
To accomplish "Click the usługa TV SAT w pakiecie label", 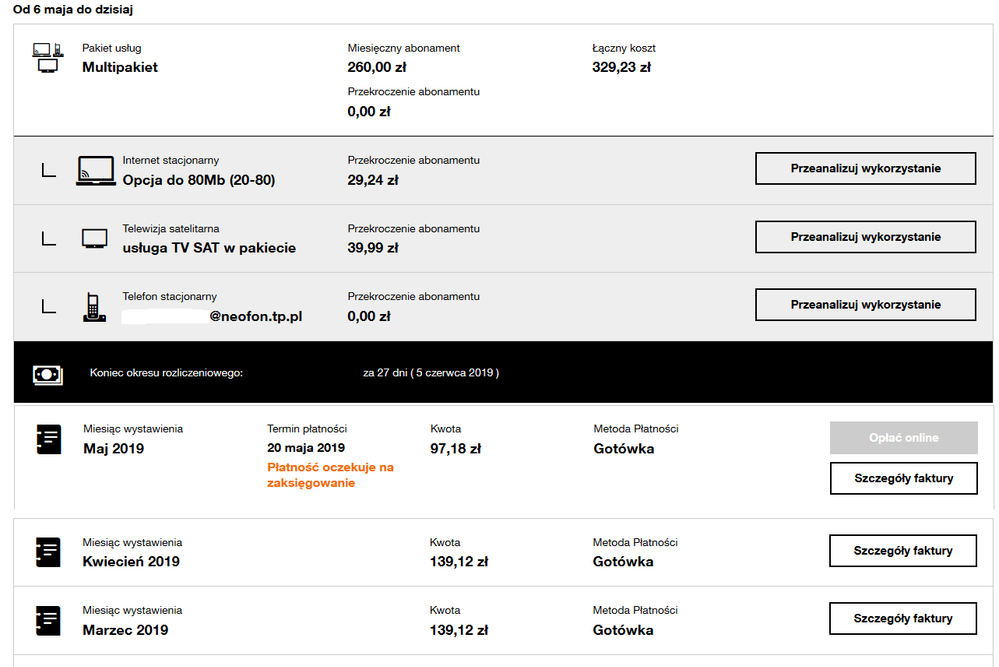I will click(209, 248).
